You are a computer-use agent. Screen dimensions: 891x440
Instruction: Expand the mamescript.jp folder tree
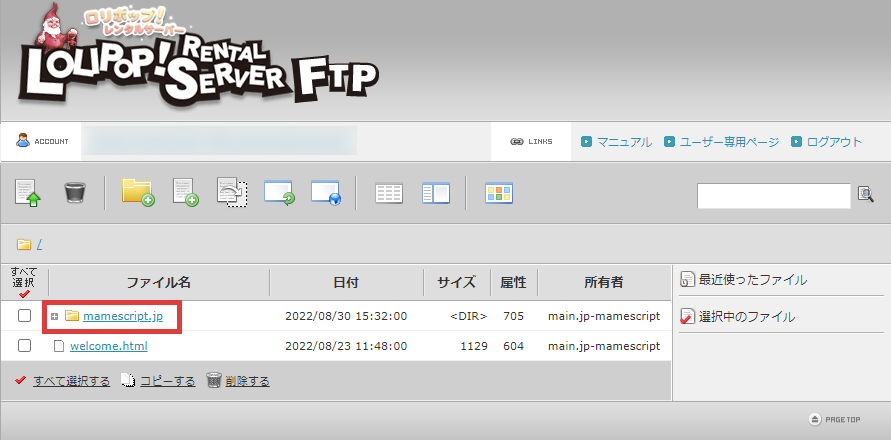[55, 317]
